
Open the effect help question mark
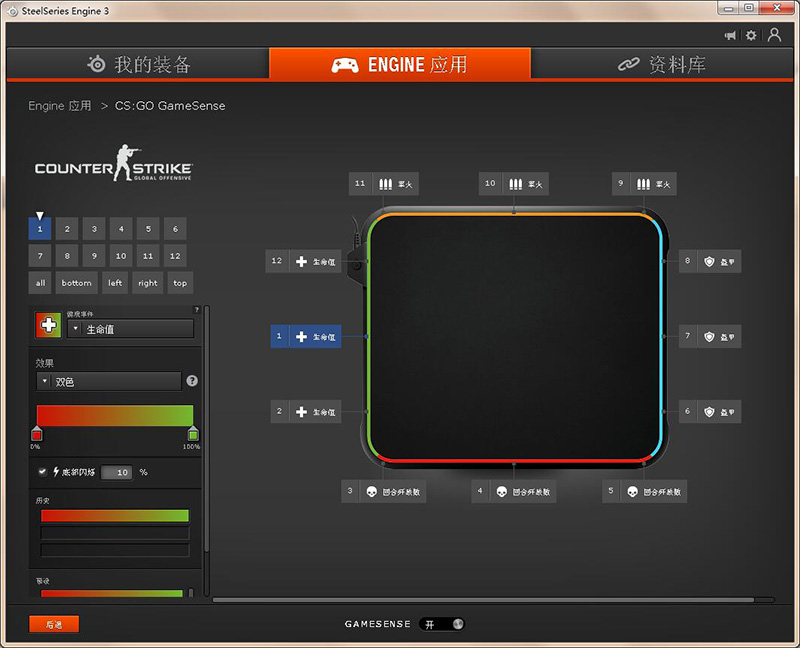coord(192,381)
